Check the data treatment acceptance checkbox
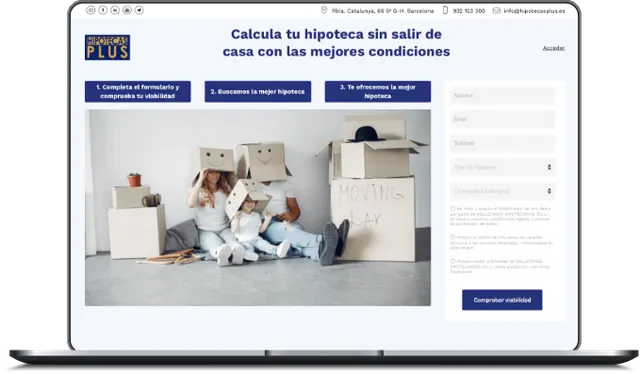The width and height of the screenshot is (640, 374). coord(453,209)
